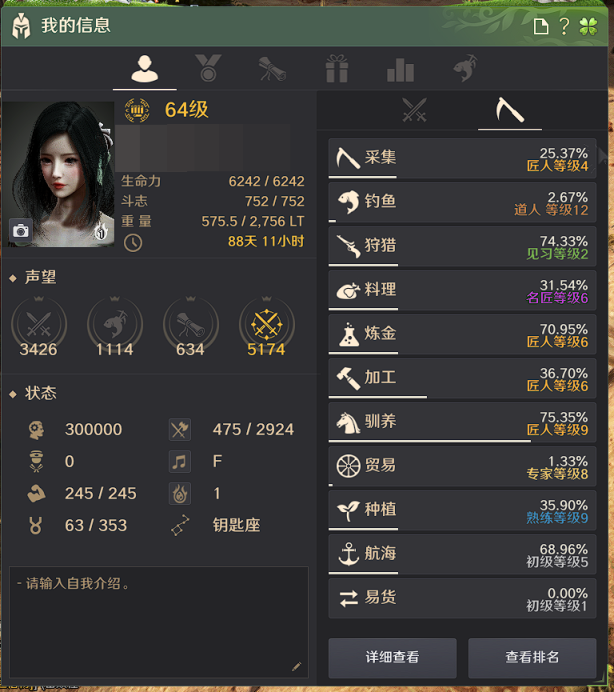Switch to the scroll quest tab
The width and height of the screenshot is (614, 692).
click(272, 69)
